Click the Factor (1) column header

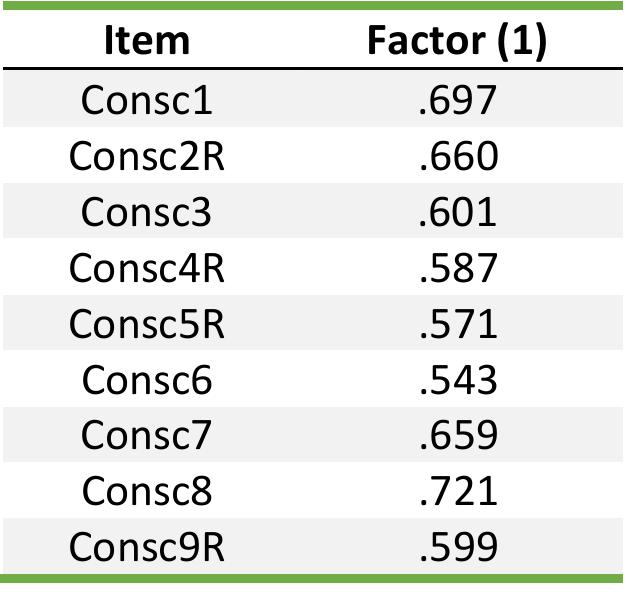[457, 41]
